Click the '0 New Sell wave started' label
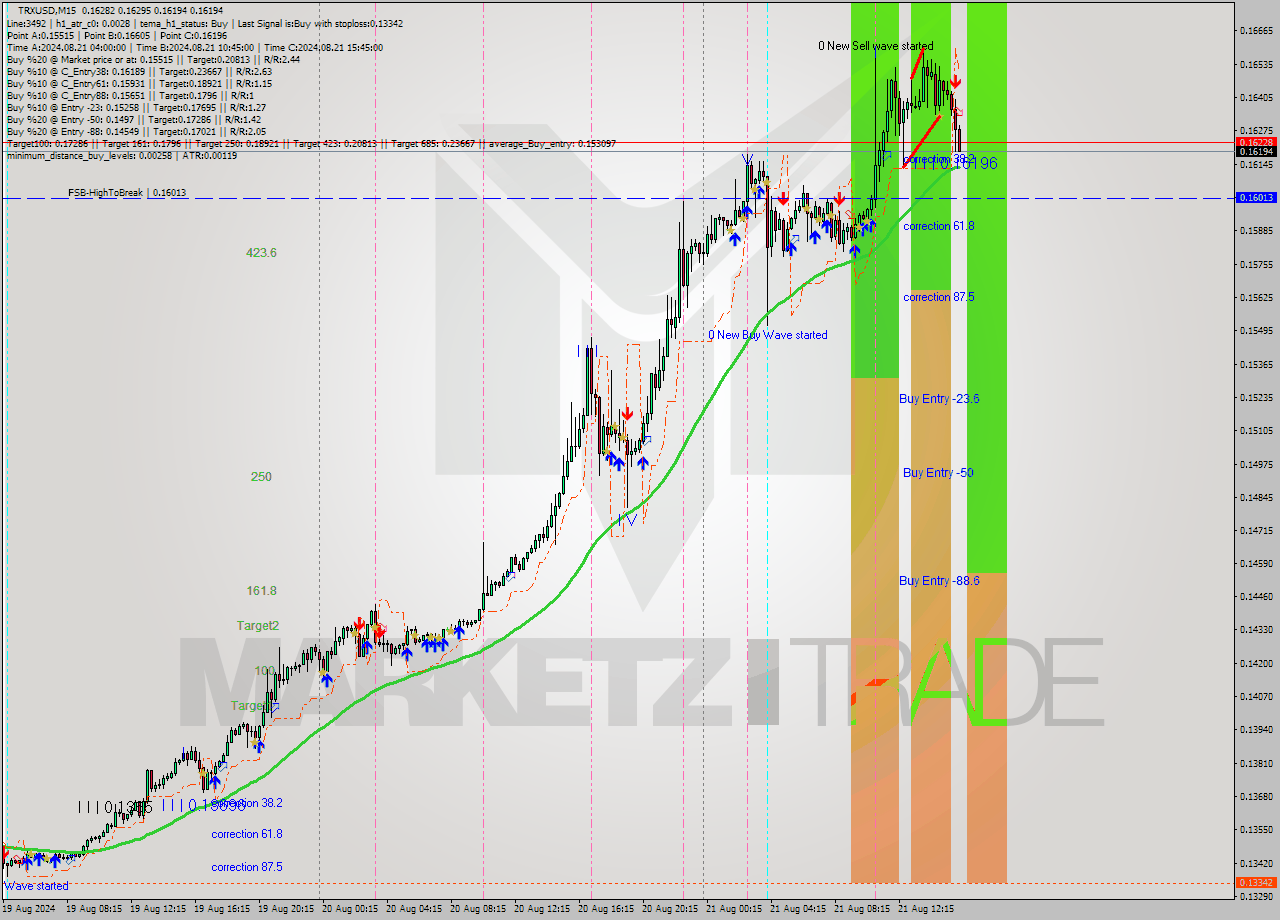Image resolution: width=1280 pixels, height=920 pixels. tap(875, 46)
